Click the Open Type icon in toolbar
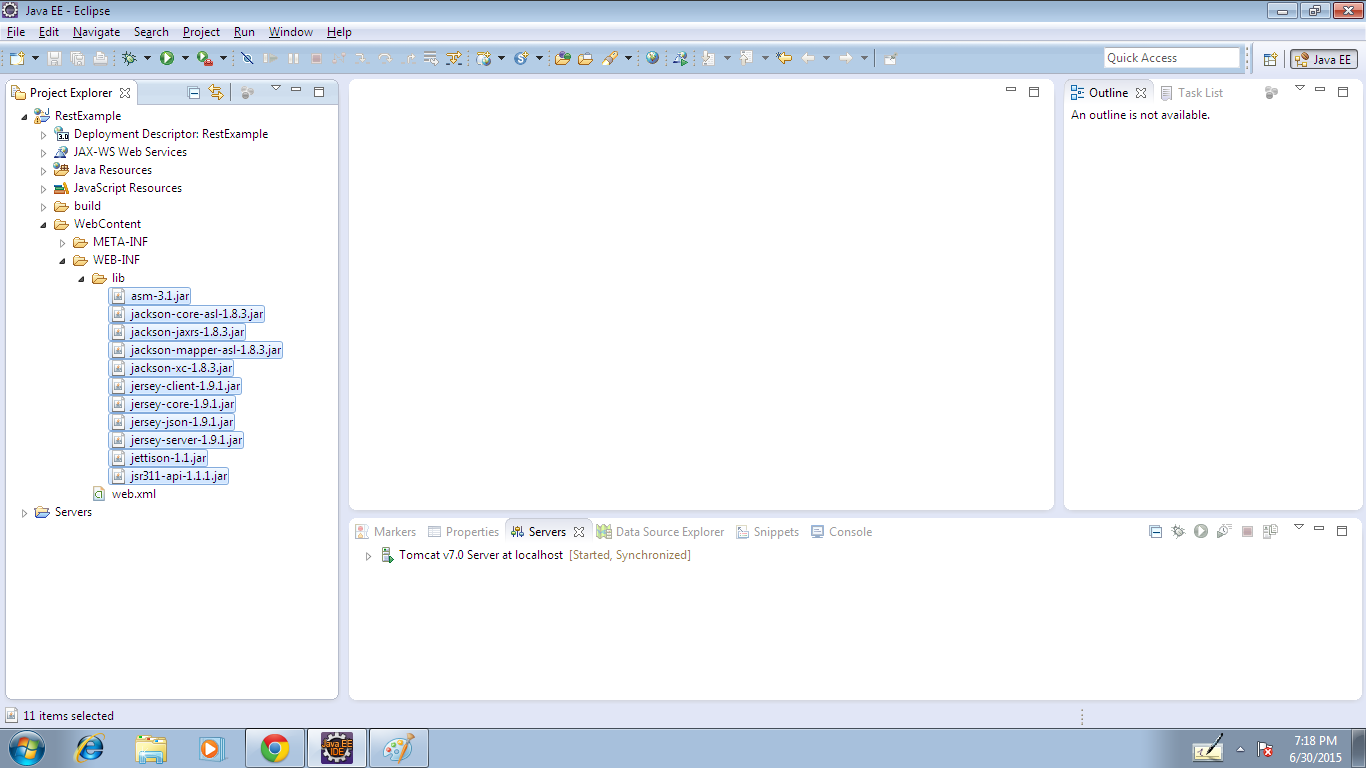This screenshot has width=1366, height=768. tap(563, 59)
